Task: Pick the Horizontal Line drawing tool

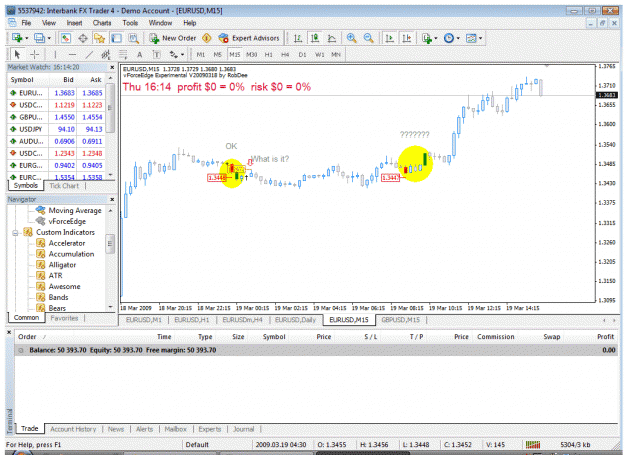Action: [72, 55]
